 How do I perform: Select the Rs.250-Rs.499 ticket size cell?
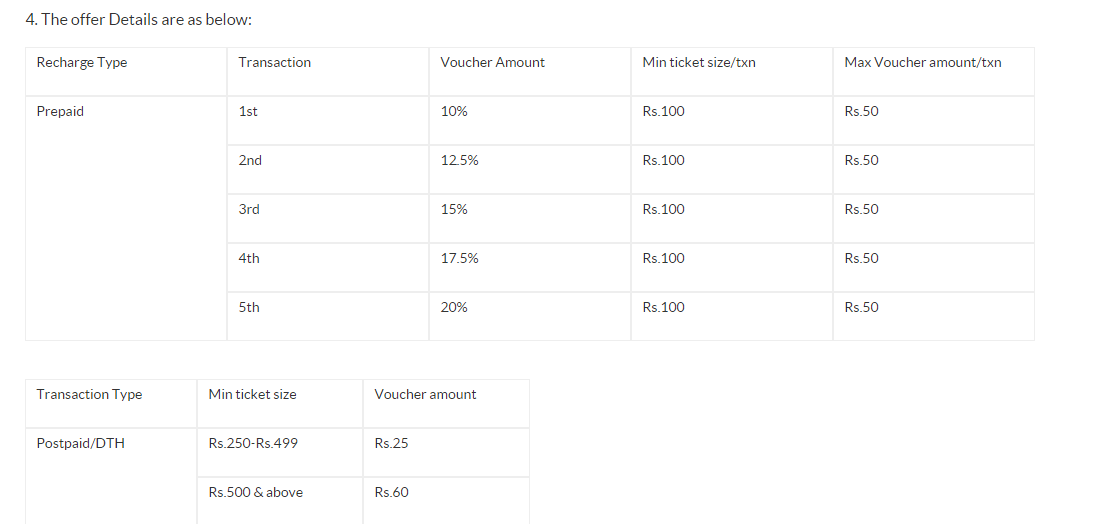253,444
